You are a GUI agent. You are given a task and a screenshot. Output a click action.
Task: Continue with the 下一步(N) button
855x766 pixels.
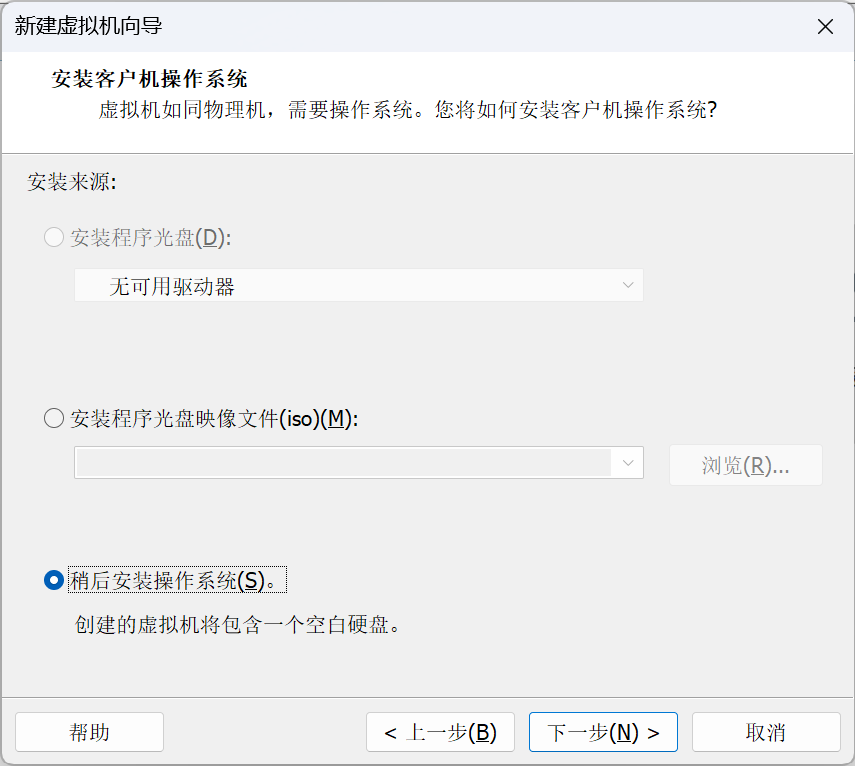coord(603,732)
